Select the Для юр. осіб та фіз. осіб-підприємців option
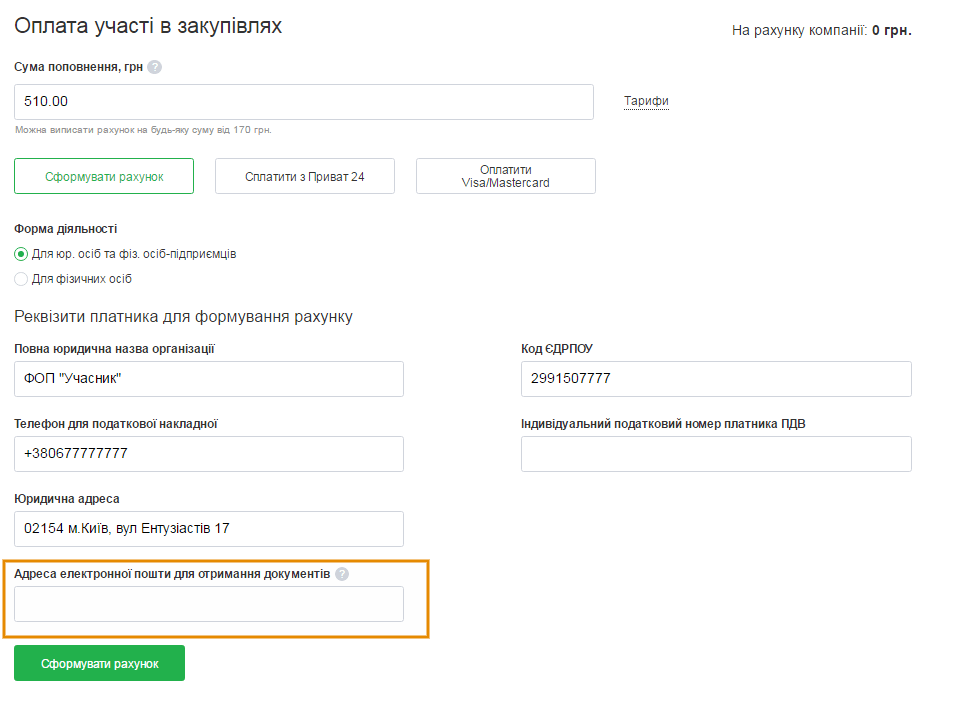 (x=21, y=254)
